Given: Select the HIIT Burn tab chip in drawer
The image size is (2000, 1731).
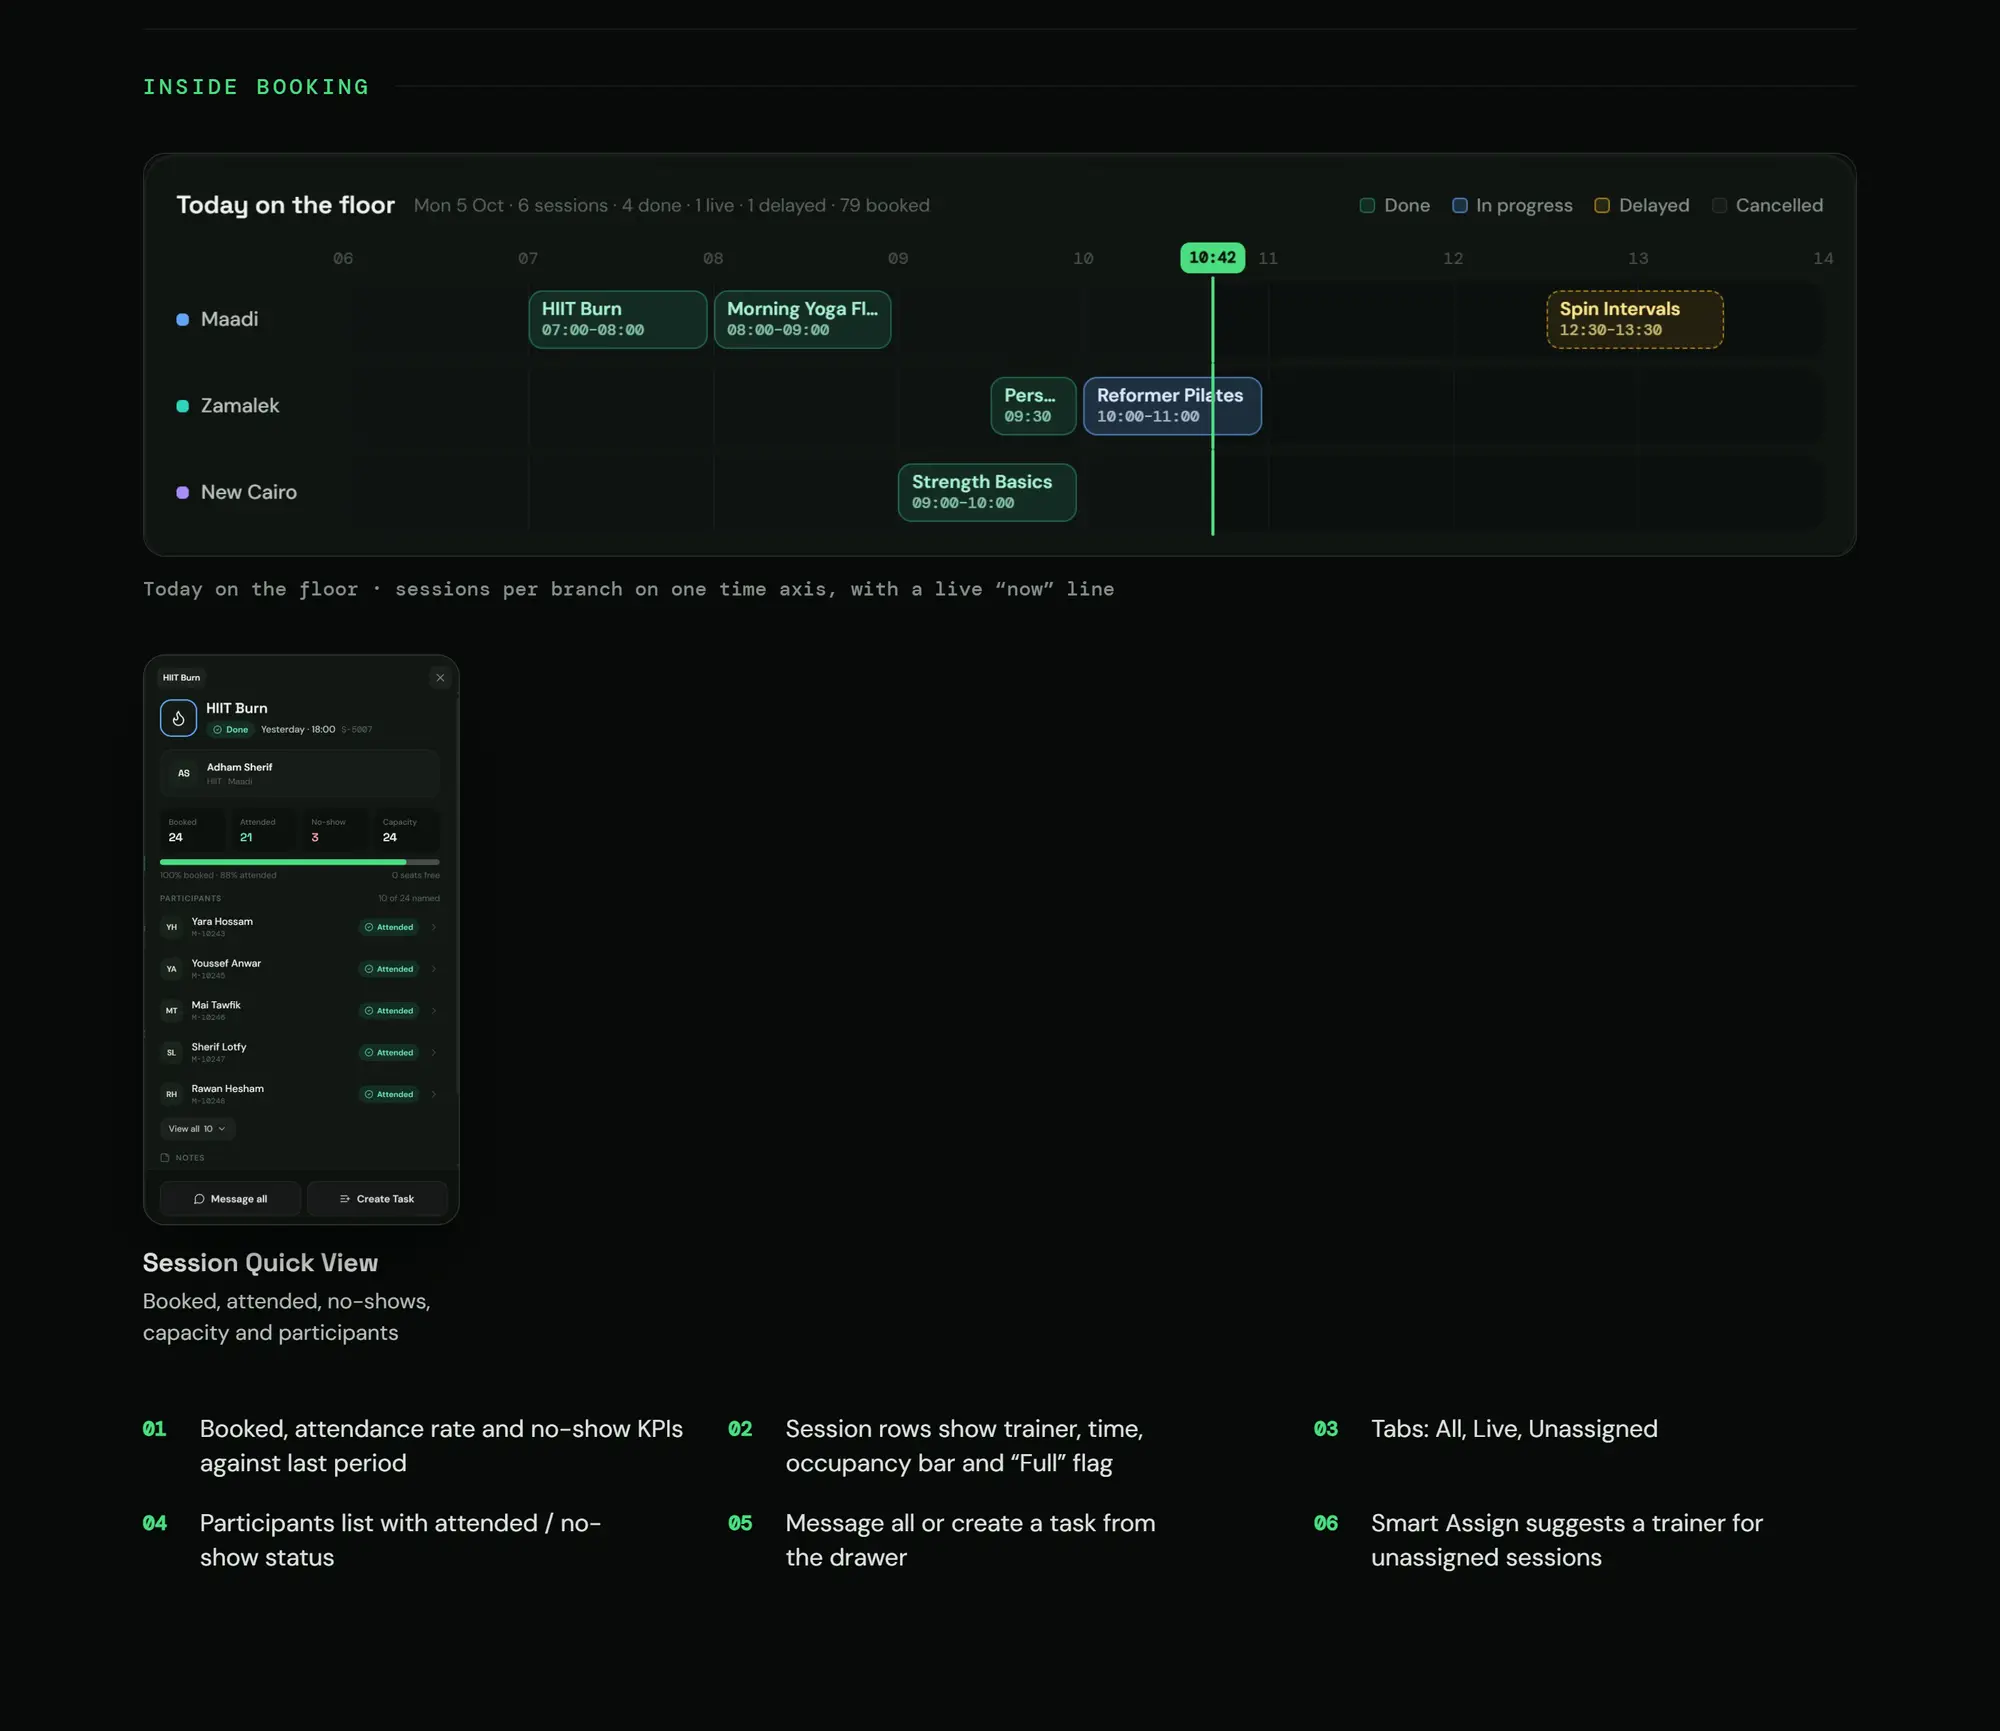Looking at the screenshot, I should pos(181,678).
